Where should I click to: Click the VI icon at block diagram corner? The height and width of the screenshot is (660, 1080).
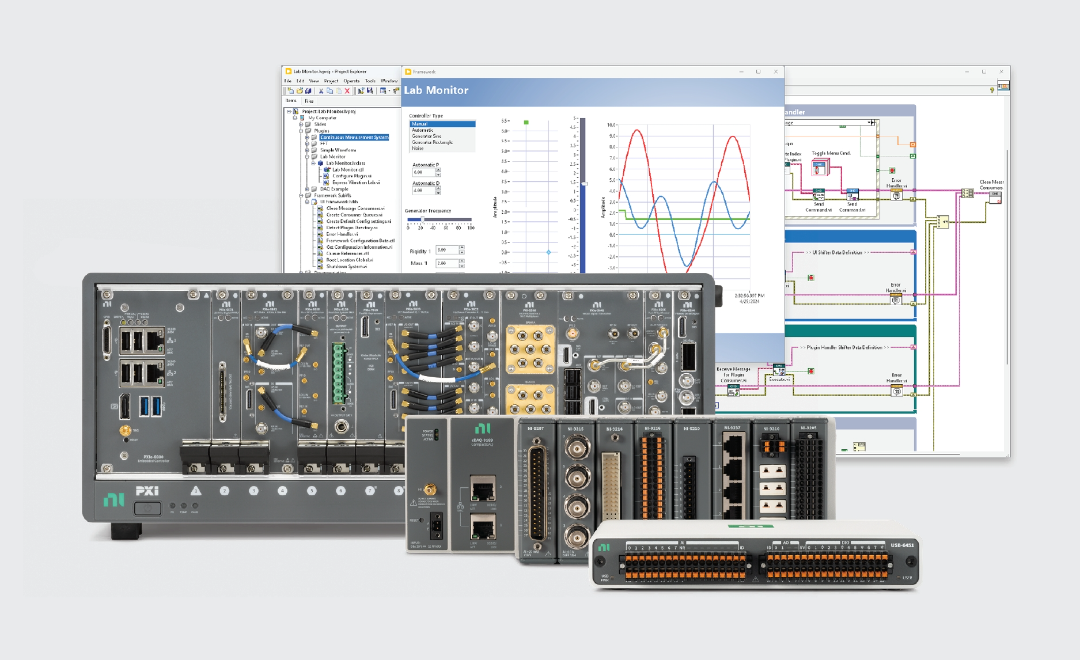point(1004,85)
